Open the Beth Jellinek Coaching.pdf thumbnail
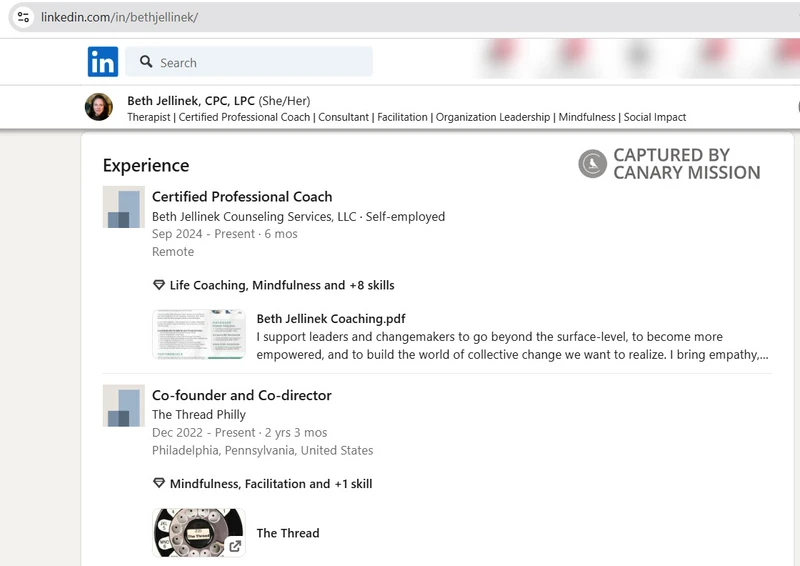Viewport: 800px width, 566px height. [198, 334]
